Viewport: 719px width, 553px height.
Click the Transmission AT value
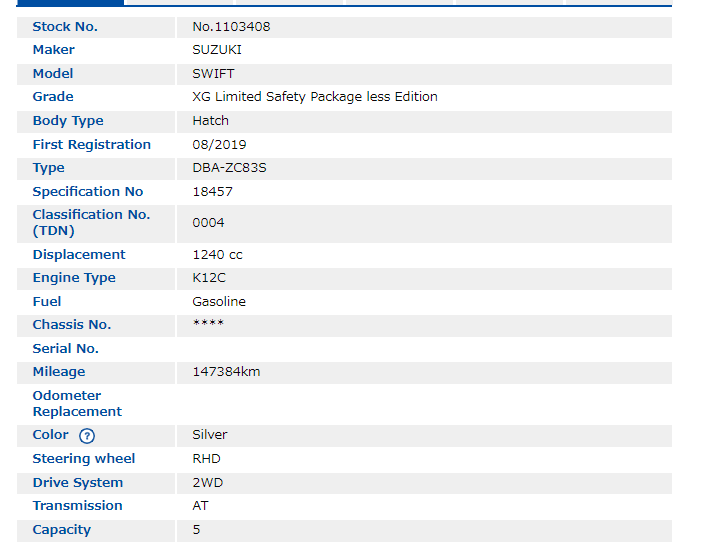point(200,506)
